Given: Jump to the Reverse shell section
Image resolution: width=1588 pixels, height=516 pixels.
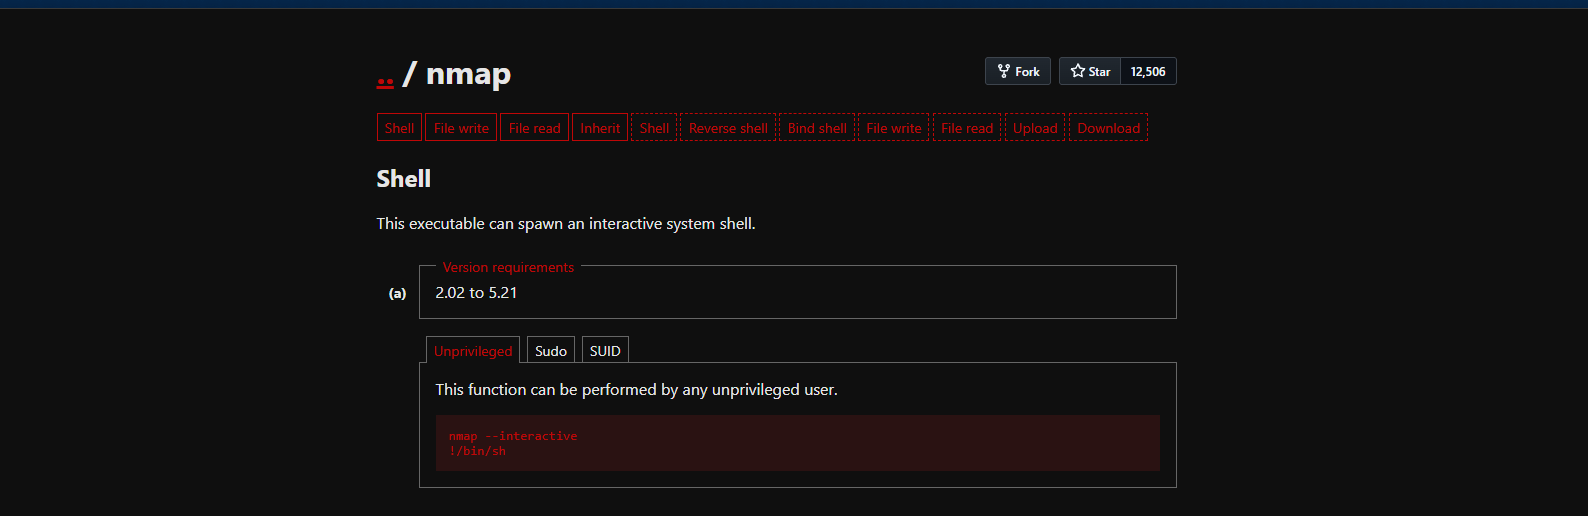Looking at the screenshot, I should tap(728, 128).
